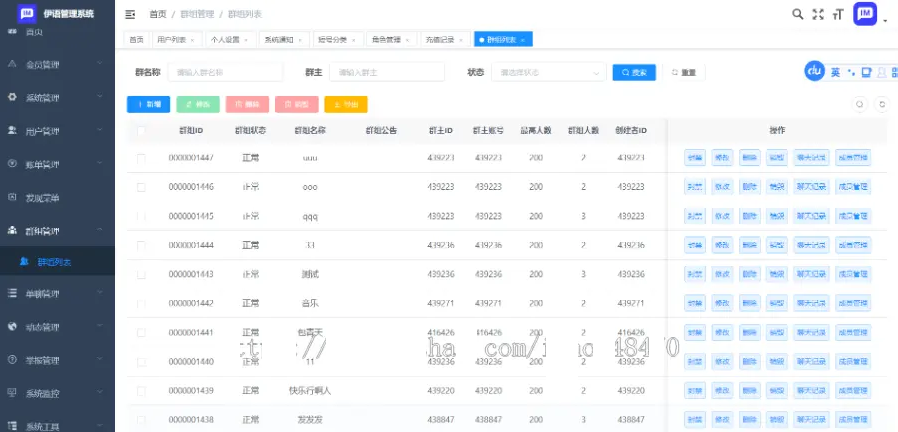Close the 用户列表 tab with its x icon

pyautogui.click(x=194, y=40)
